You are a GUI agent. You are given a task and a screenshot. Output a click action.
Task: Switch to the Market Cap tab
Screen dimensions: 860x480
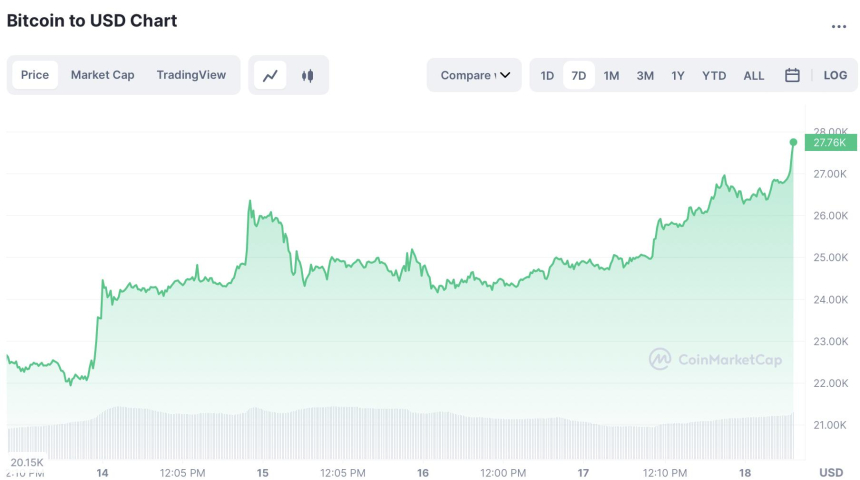pyautogui.click(x=102, y=75)
